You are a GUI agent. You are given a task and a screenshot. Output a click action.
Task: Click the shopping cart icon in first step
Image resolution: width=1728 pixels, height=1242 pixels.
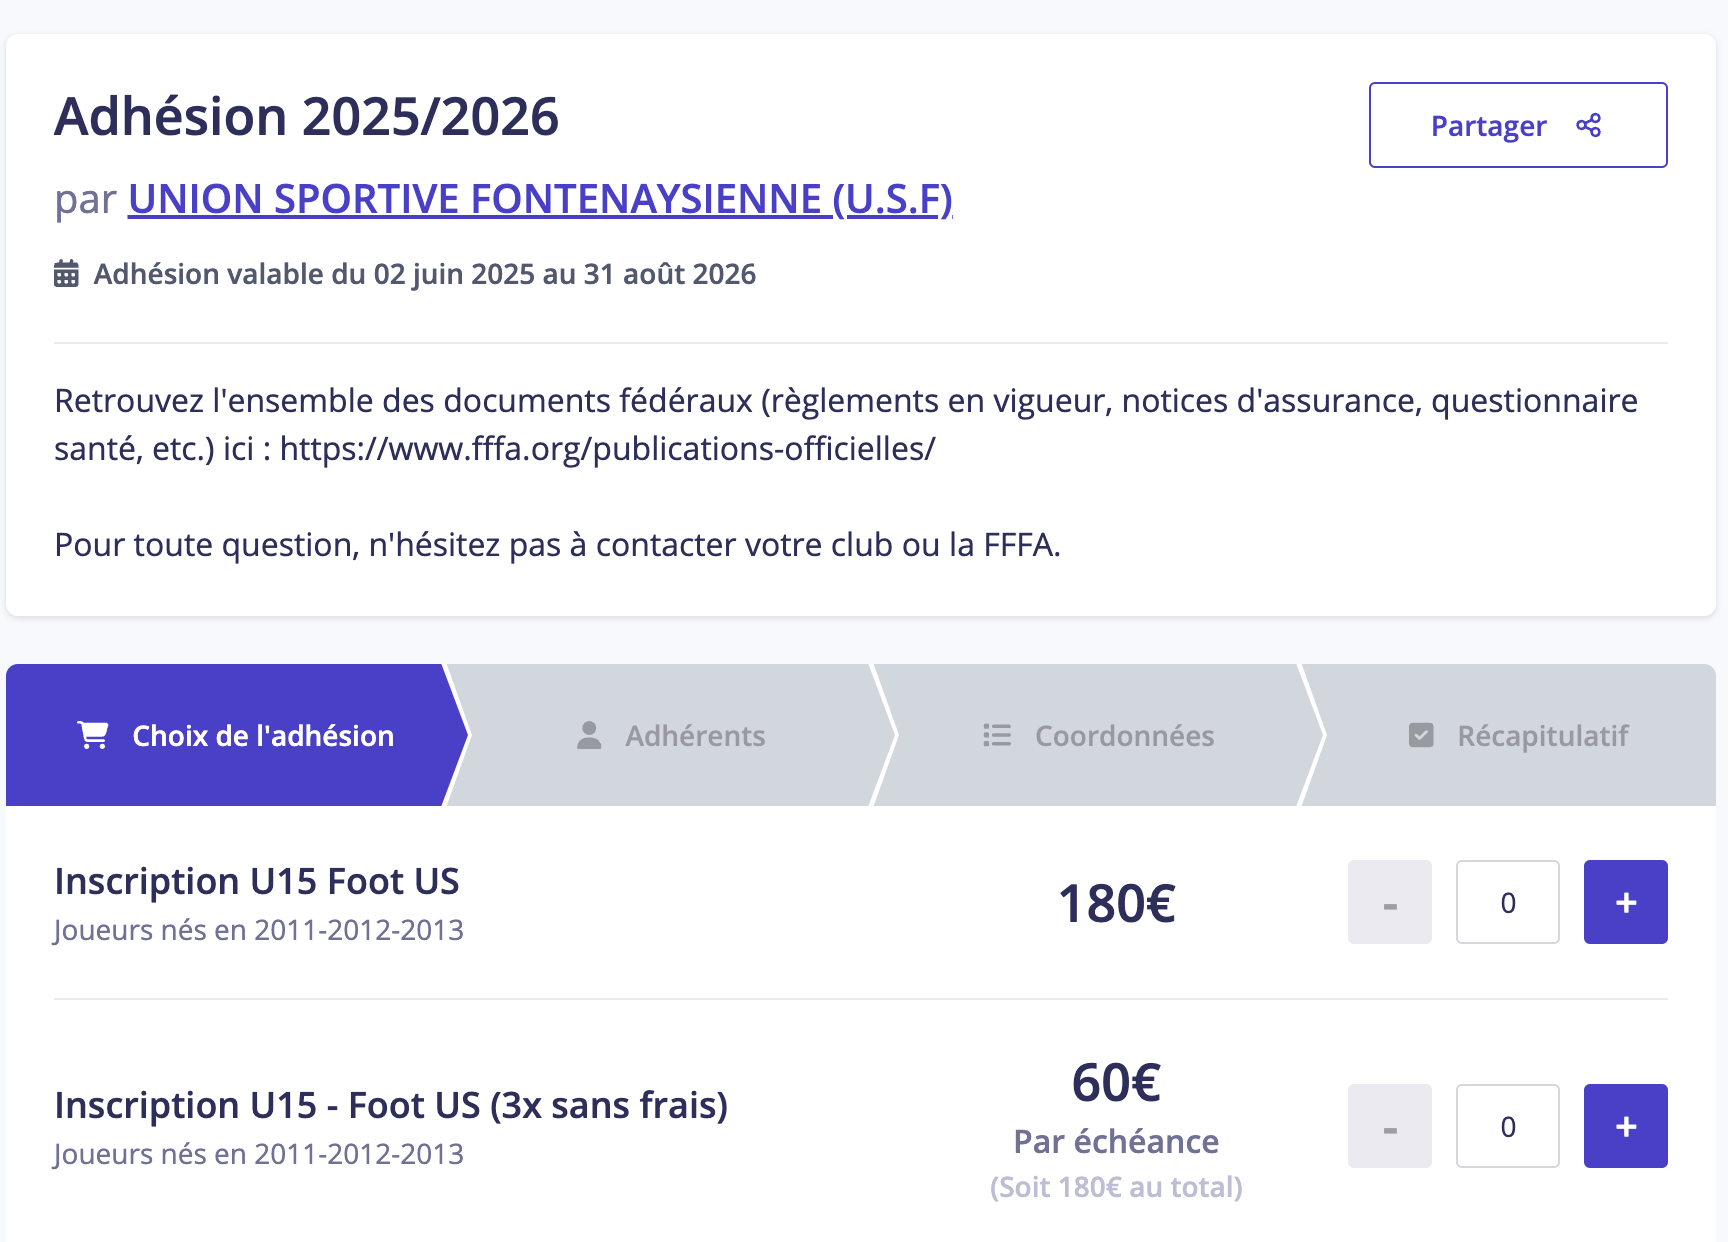93,735
